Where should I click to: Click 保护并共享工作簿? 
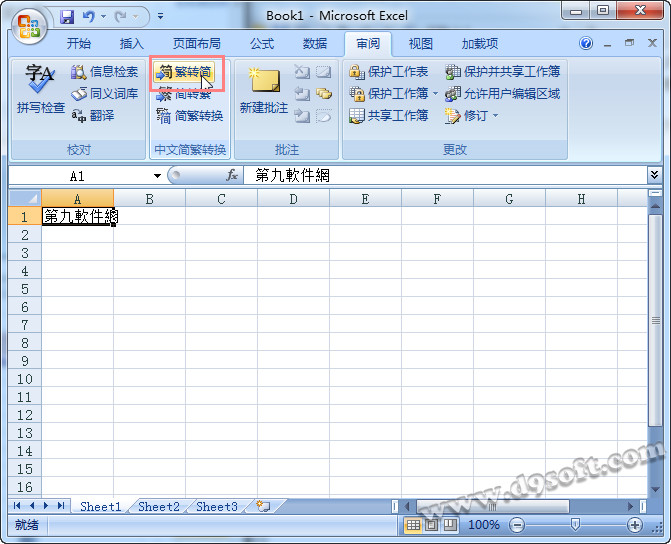[x=502, y=71]
